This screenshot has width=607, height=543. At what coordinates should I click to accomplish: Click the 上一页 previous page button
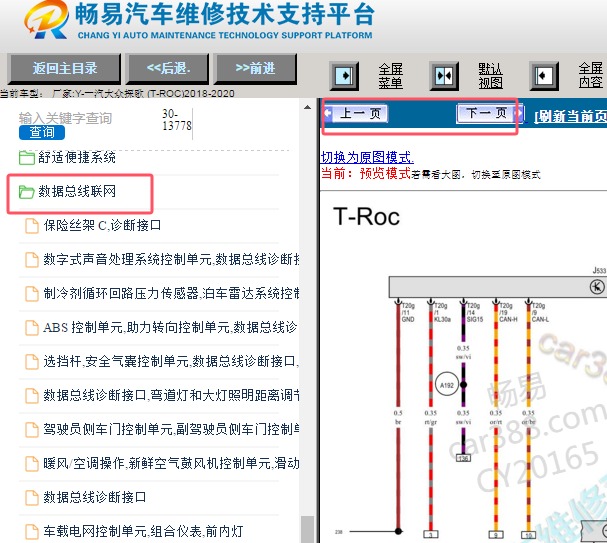coord(356,113)
